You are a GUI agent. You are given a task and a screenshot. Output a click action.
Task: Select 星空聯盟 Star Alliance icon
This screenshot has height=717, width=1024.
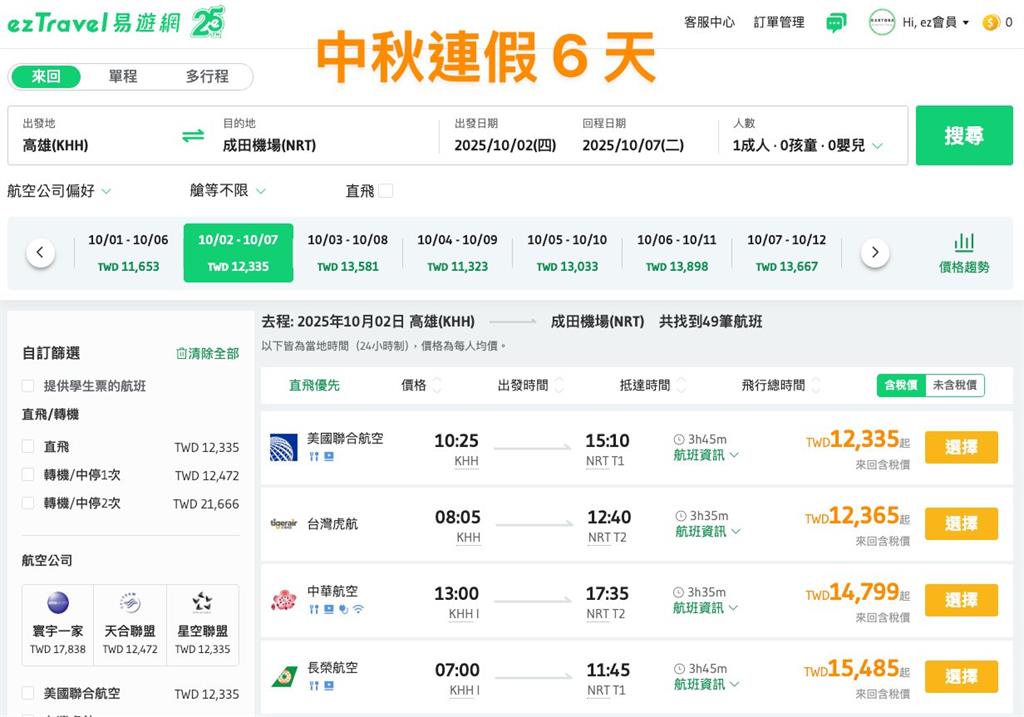202,603
